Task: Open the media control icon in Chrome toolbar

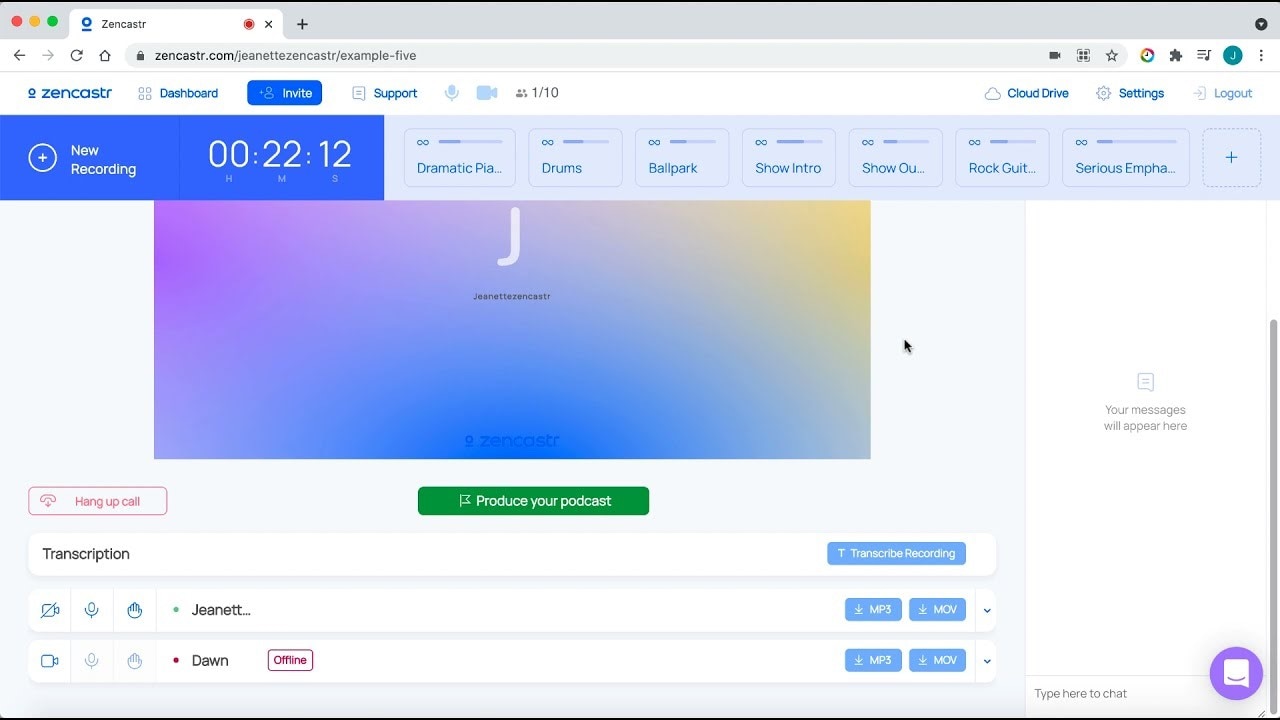Action: [x=1204, y=56]
